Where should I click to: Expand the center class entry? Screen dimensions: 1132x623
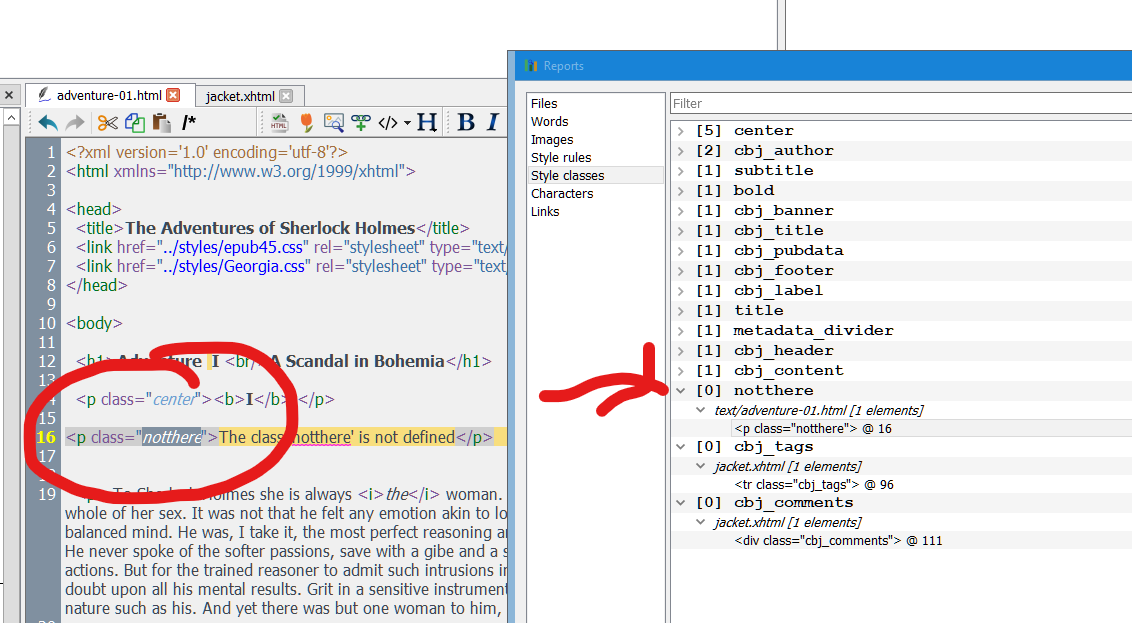point(681,131)
